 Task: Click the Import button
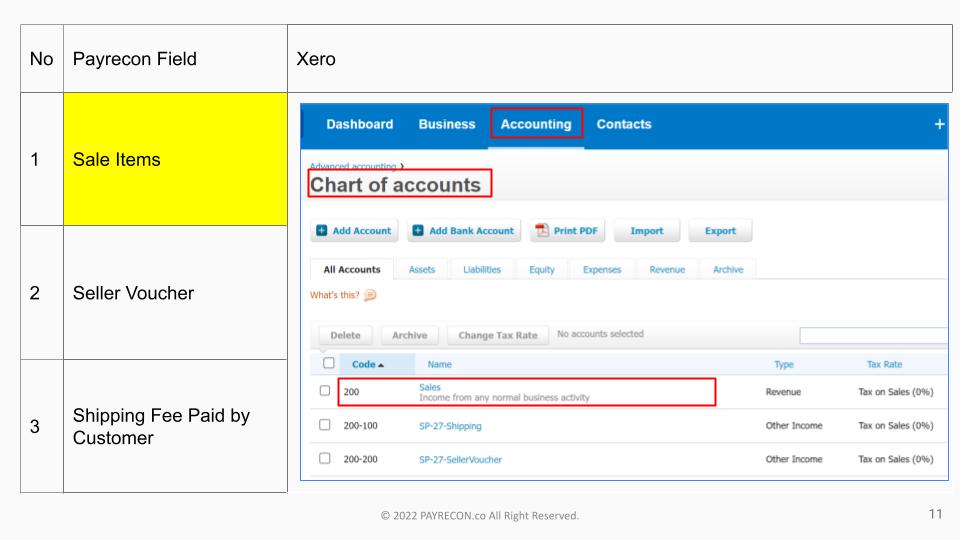[x=647, y=231]
